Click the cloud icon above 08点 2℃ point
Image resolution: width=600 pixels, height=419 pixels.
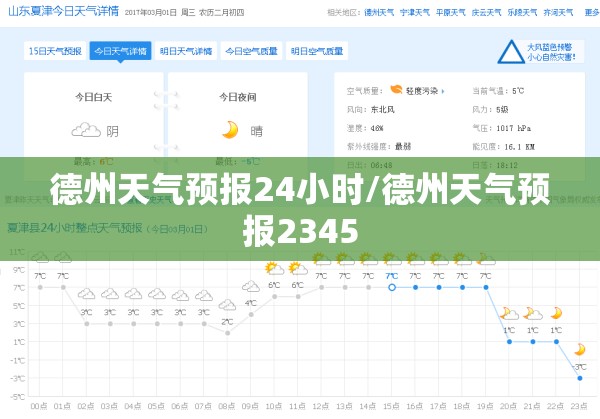tap(227, 305)
